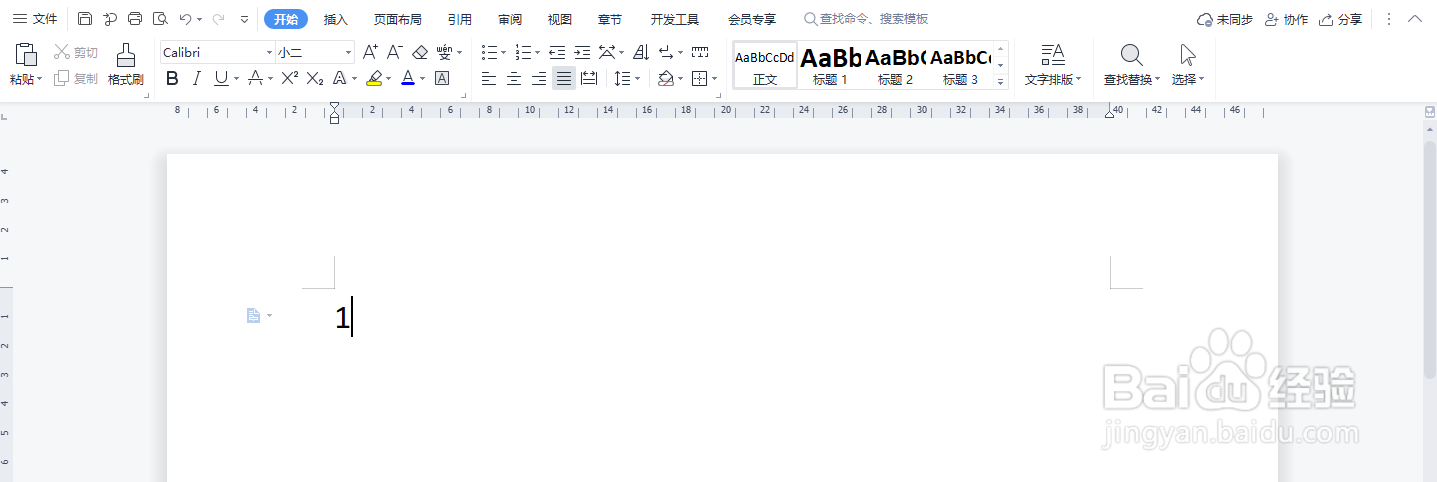This screenshot has width=1437, height=482.
Task: Click the Paste clipboard icon
Action: 27,55
